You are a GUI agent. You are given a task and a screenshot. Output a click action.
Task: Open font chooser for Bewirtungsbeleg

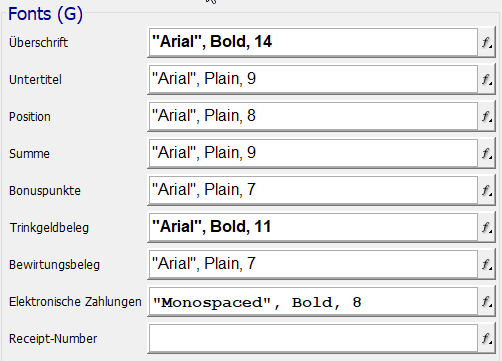pos(487,264)
